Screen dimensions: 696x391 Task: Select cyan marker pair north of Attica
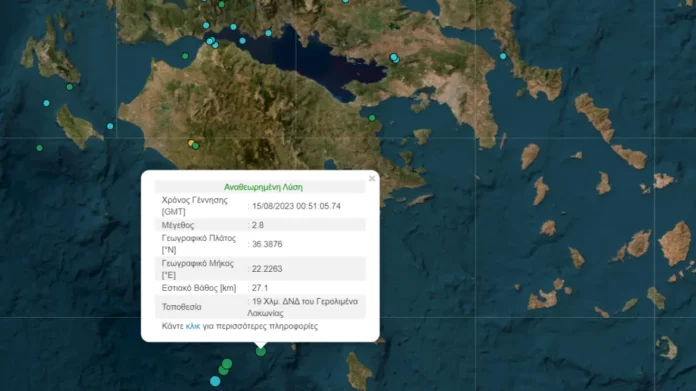coord(394,58)
